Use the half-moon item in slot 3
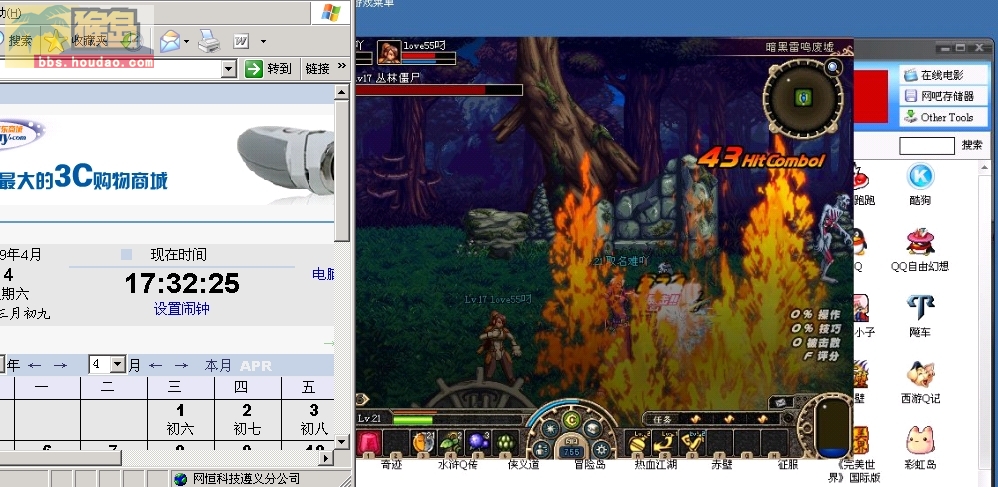This screenshot has width=998, height=487. [x=421, y=442]
